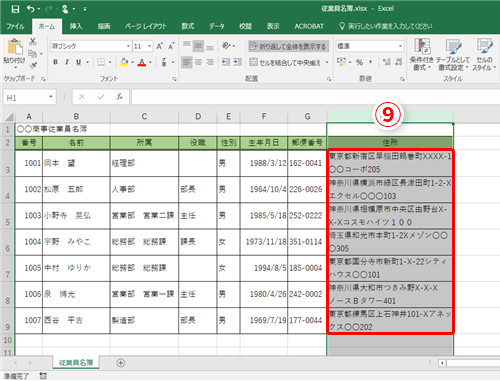
Task: Align text right
Action: point(210,62)
